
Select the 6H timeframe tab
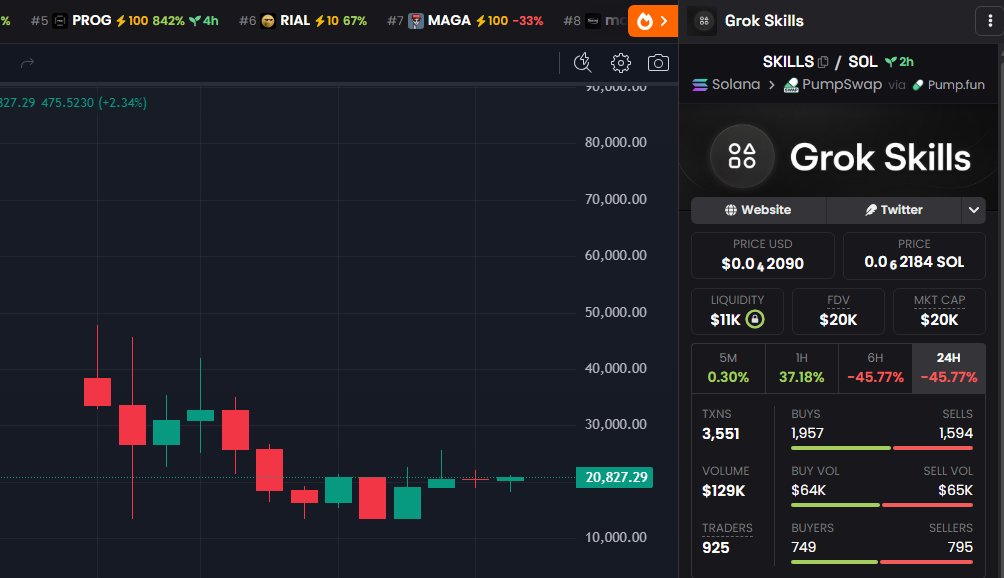tap(875, 368)
